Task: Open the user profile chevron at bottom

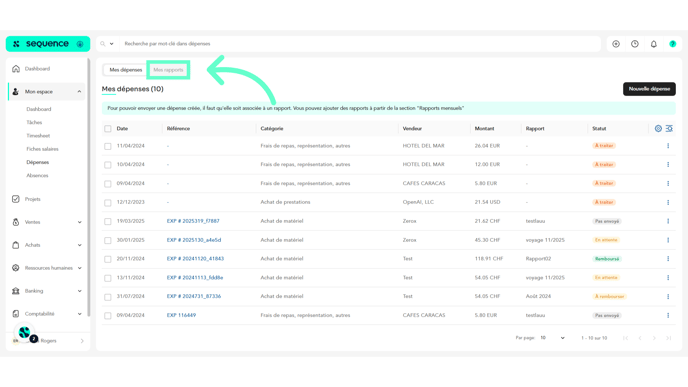Action: click(82, 341)
